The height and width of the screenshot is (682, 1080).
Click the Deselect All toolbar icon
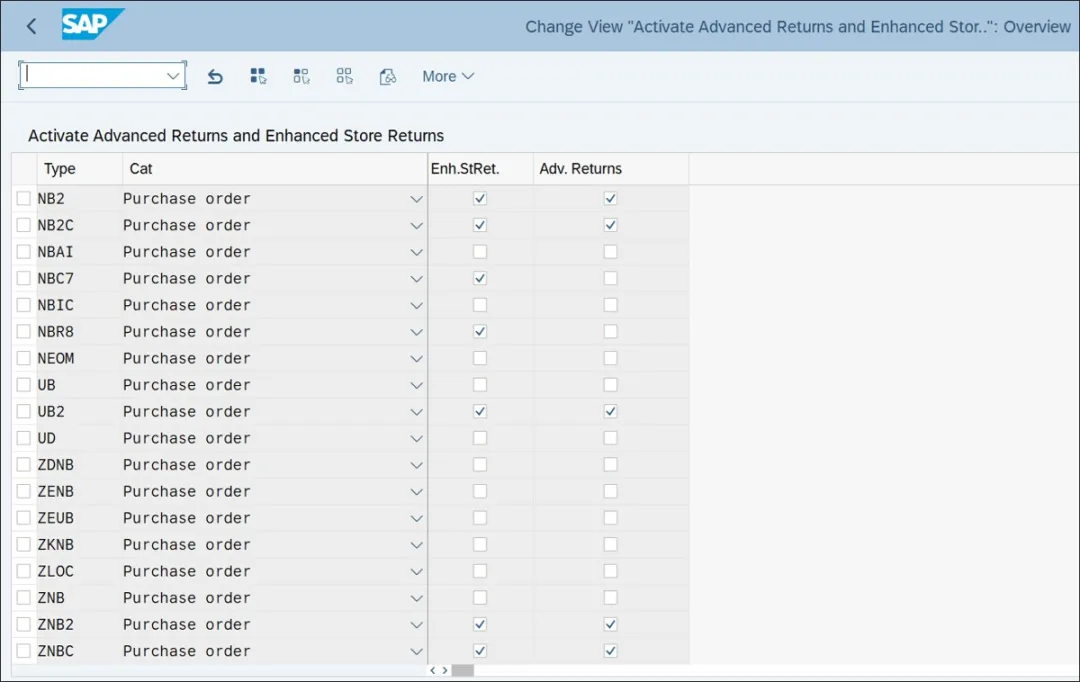point(345,76)
